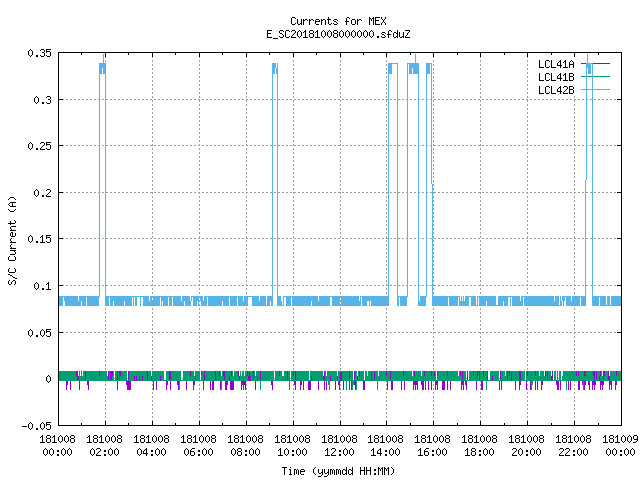The width and height of the screenshot is (640, 480).
Task: Click the x-axis label 'Time (yymmdd HH:MM)'
Action: tap(338, 471)
